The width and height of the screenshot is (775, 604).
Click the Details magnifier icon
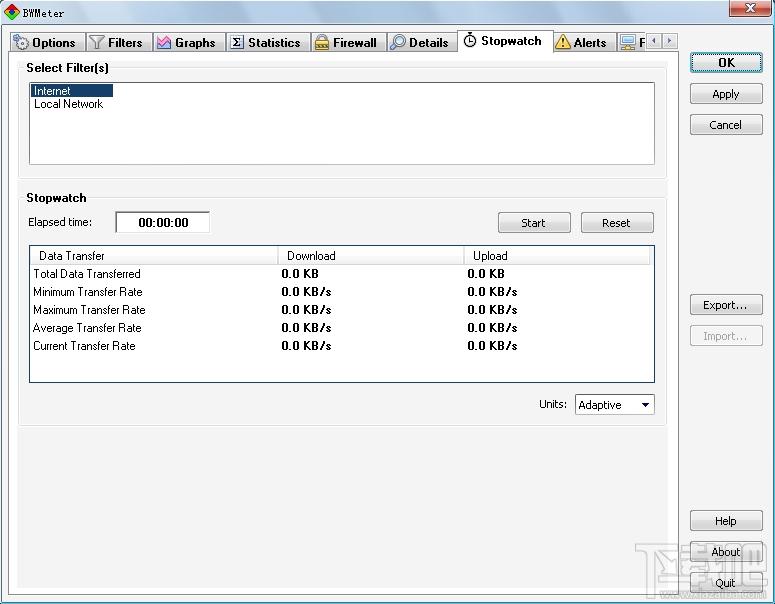(397, 43)
